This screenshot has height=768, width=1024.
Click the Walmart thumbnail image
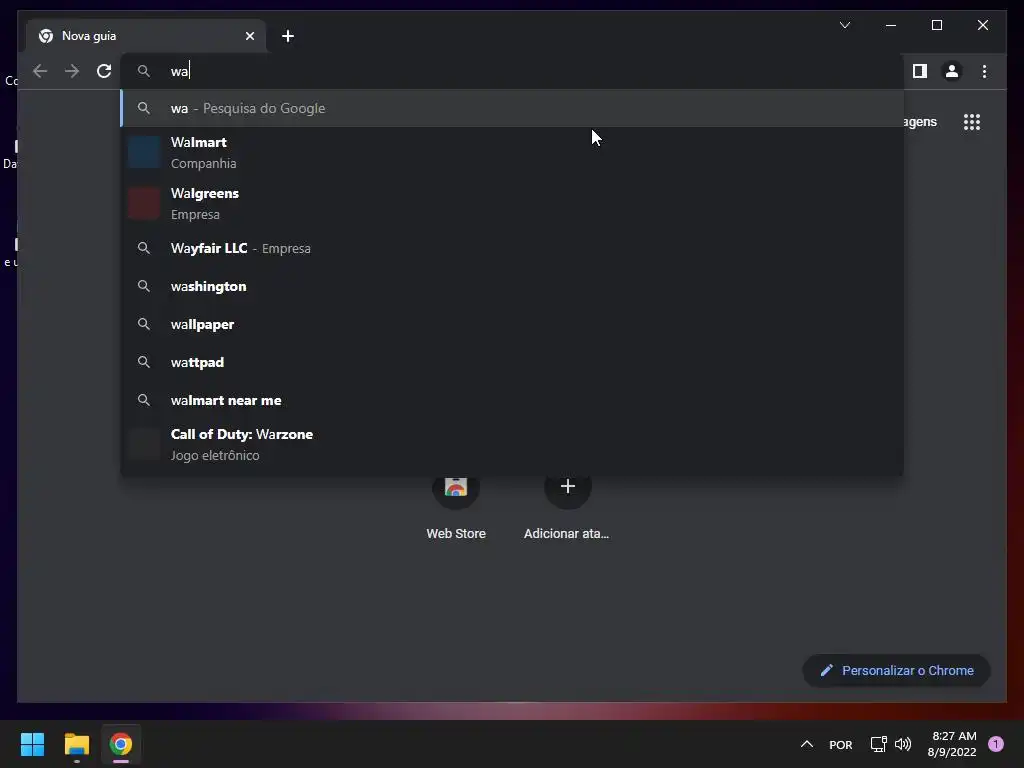coord(144,153)
